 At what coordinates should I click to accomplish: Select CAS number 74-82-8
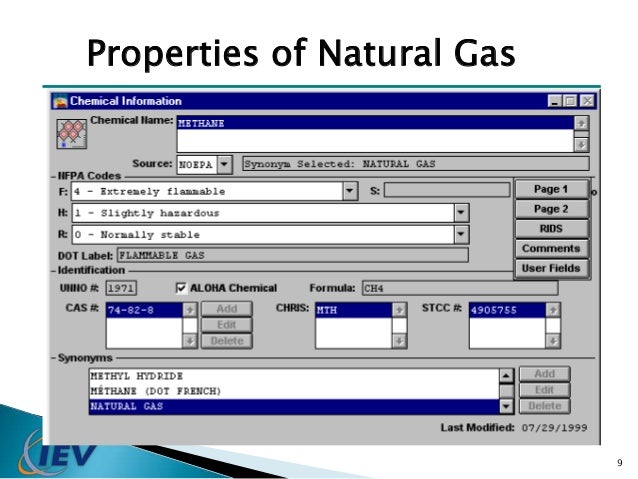pyautogui.click(x=144, y=310)
